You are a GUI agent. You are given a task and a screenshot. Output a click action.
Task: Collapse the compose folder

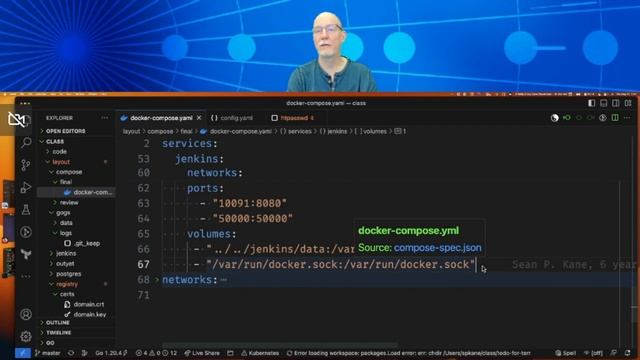point(69,172)
